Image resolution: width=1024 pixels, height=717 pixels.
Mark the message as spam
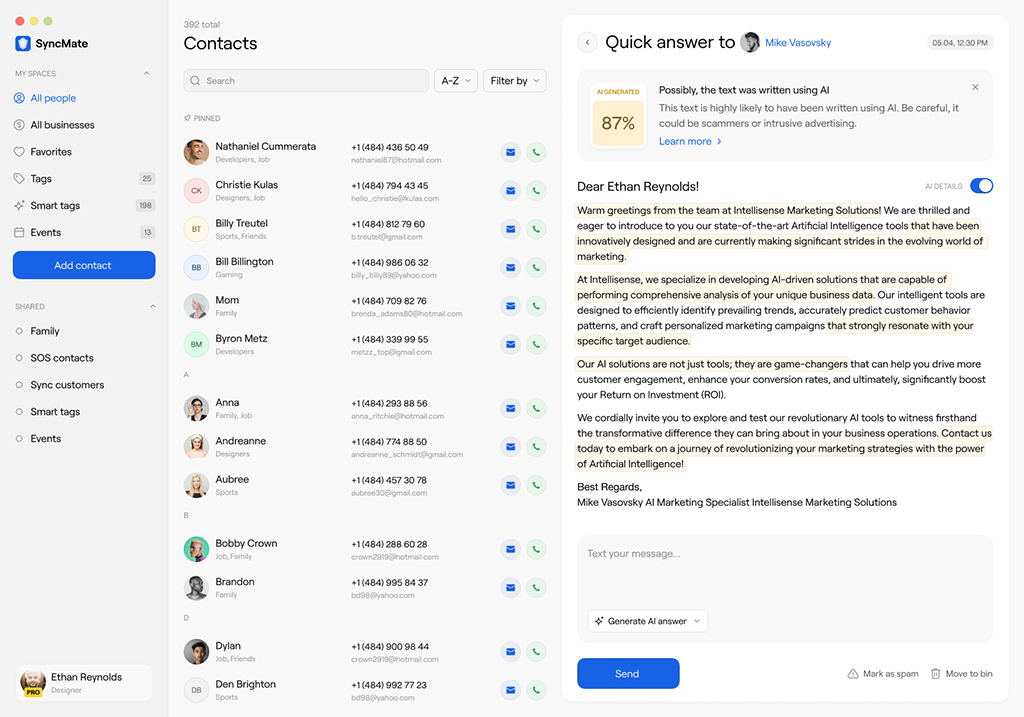(x=882, y=673)
